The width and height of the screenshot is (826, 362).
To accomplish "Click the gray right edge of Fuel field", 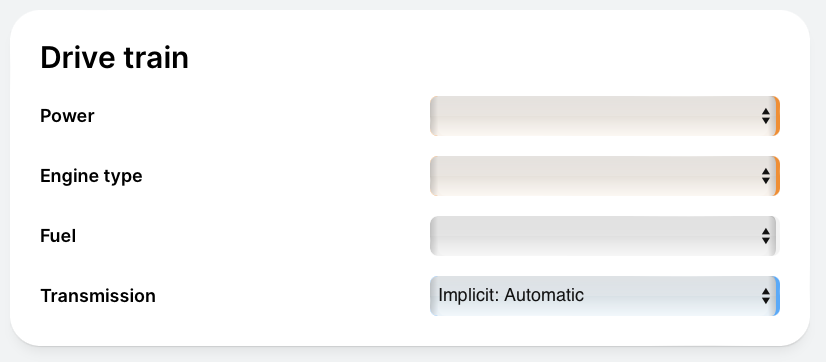I will (778, 236).
